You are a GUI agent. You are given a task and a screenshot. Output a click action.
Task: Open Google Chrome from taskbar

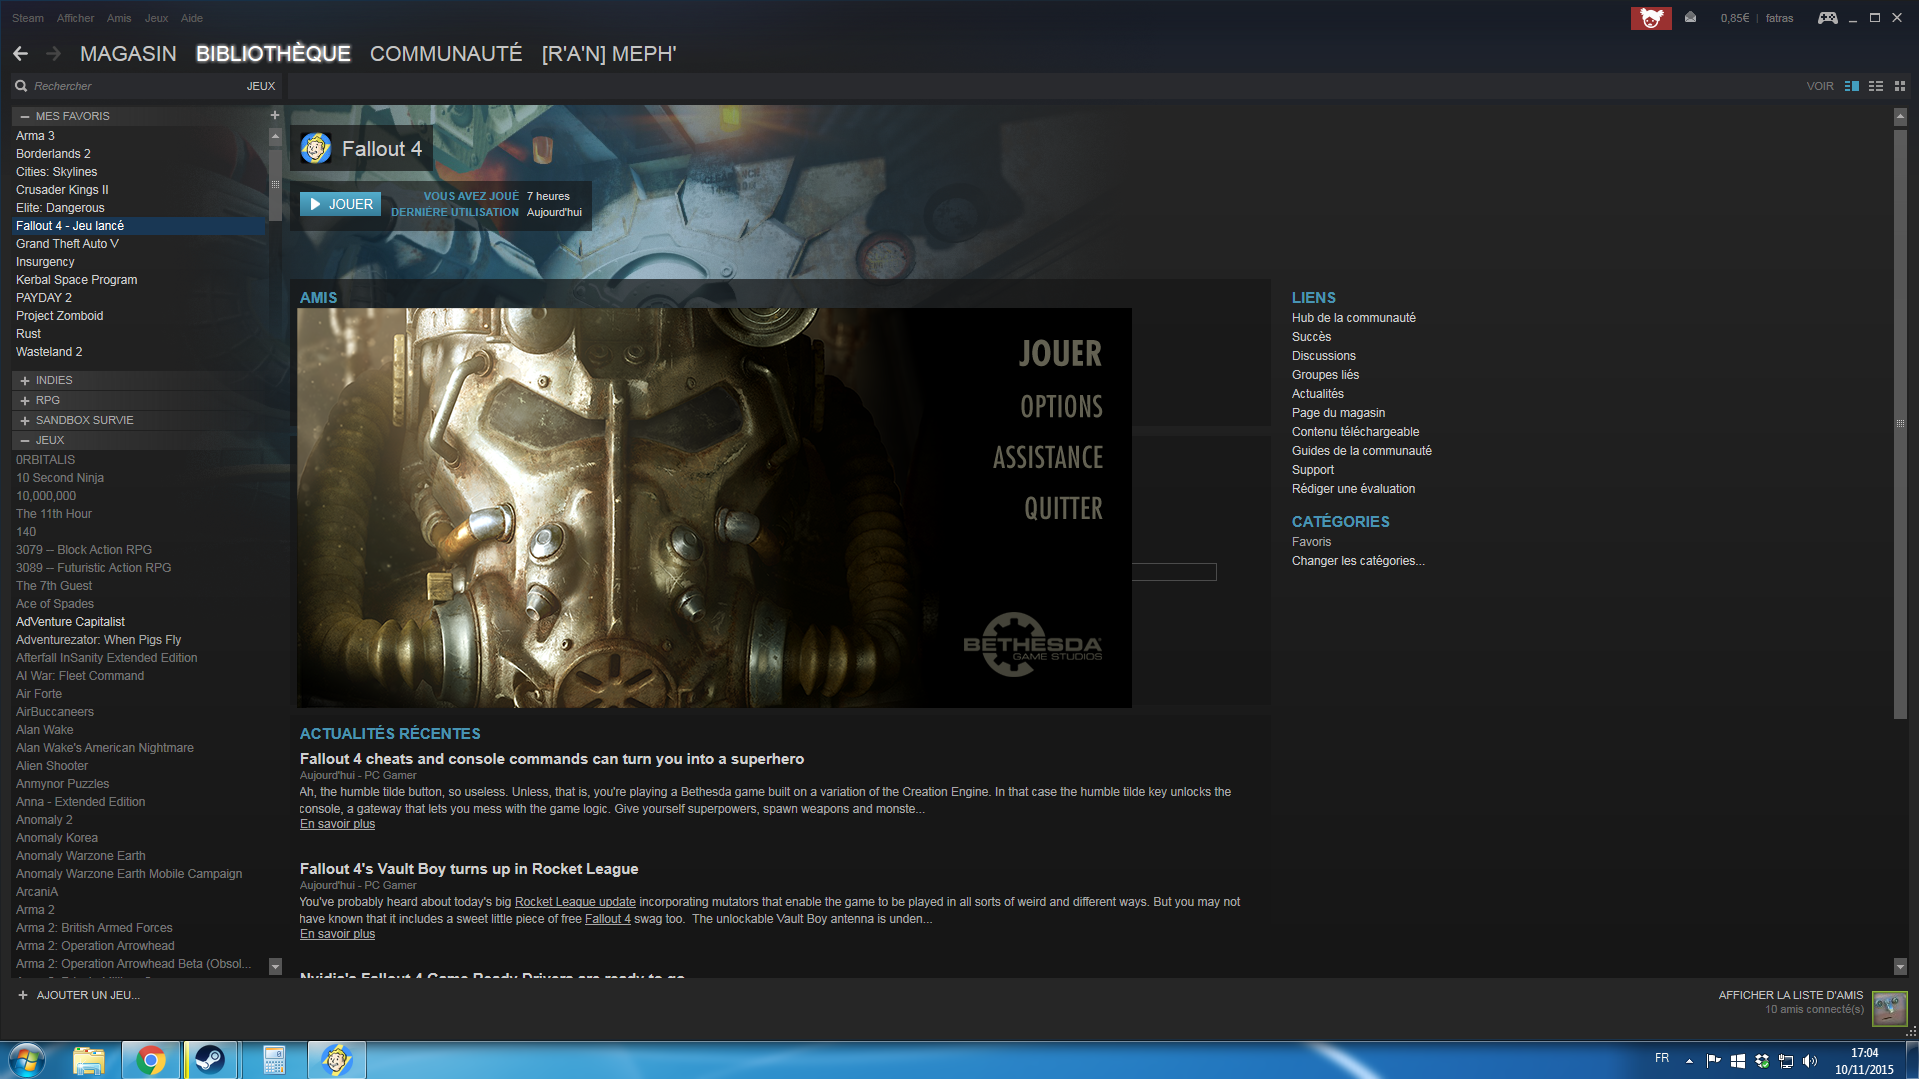click(151, 1060)
